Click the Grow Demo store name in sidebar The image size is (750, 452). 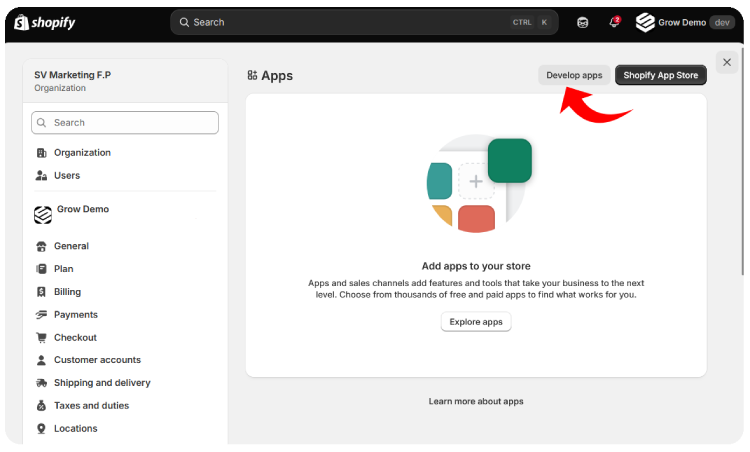coord(83,209)
